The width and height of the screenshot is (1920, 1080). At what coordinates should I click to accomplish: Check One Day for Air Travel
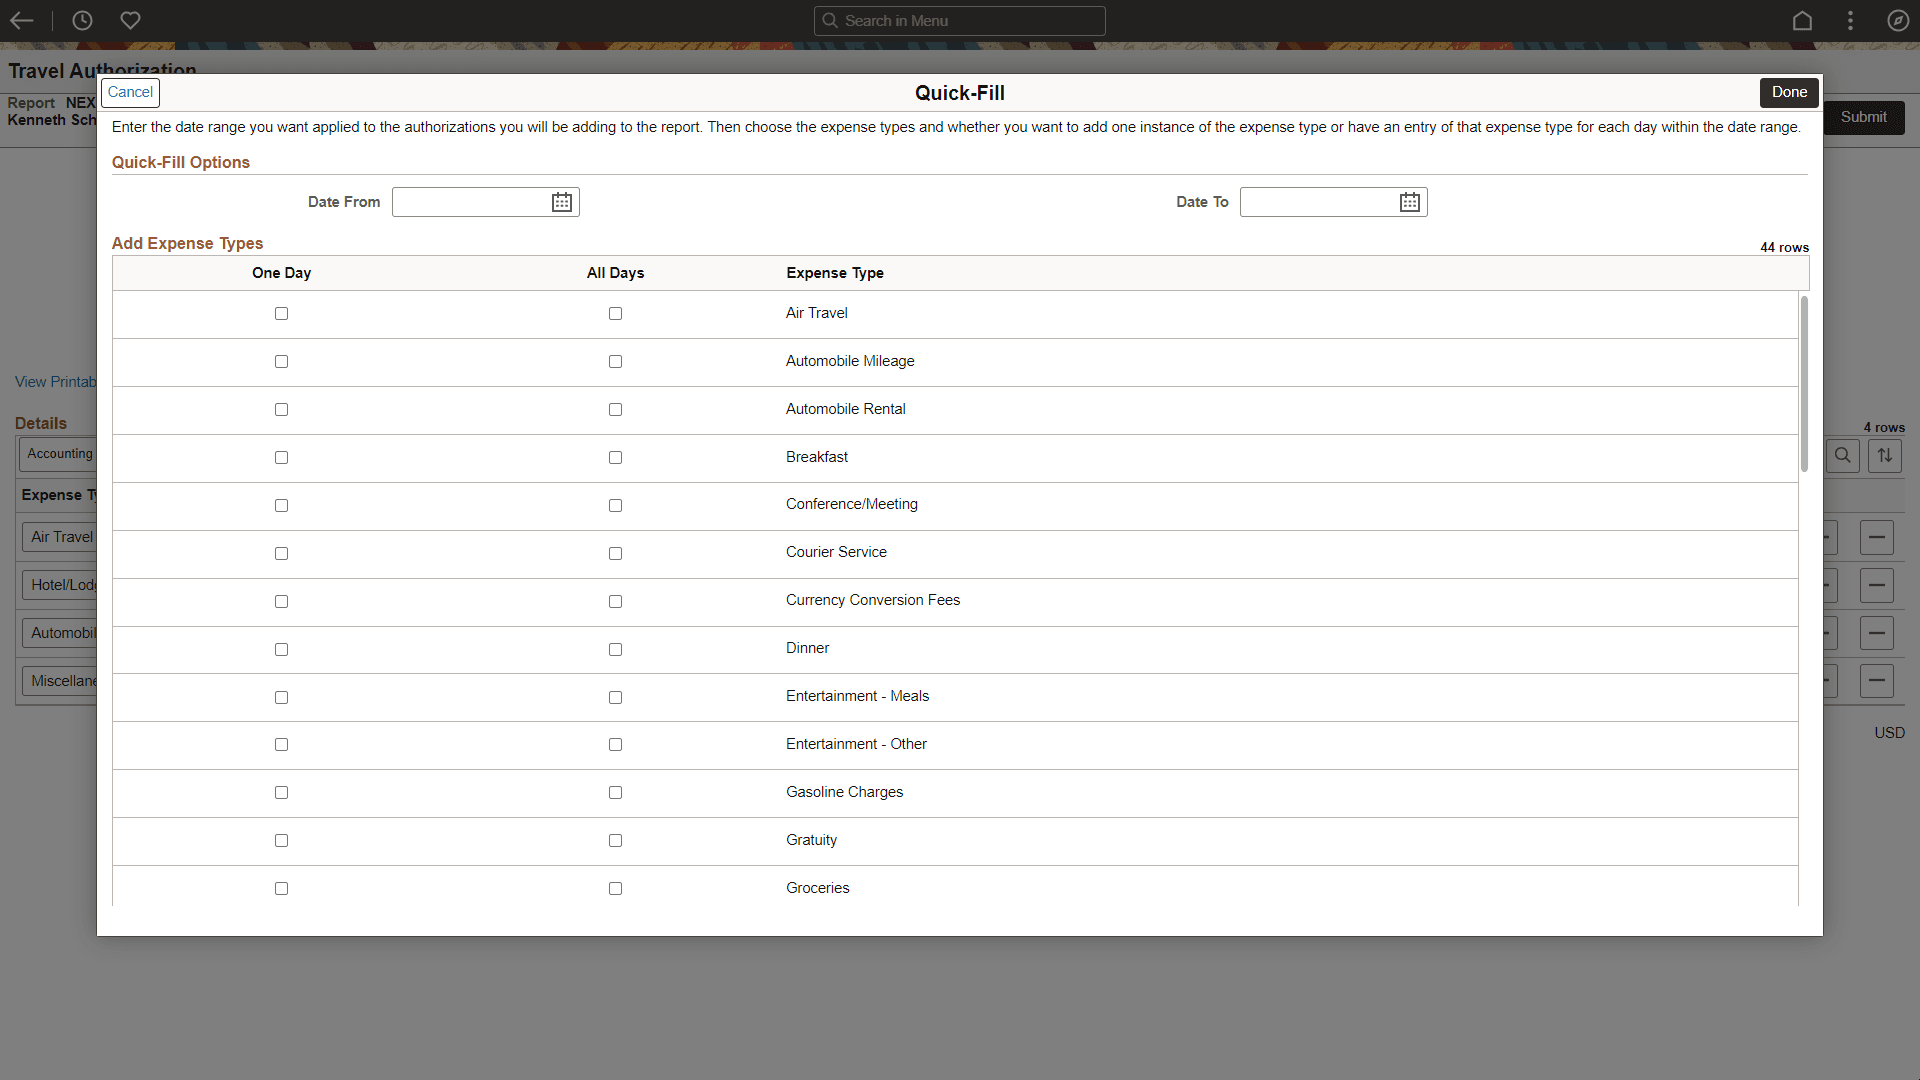click(x=281, y=314)
